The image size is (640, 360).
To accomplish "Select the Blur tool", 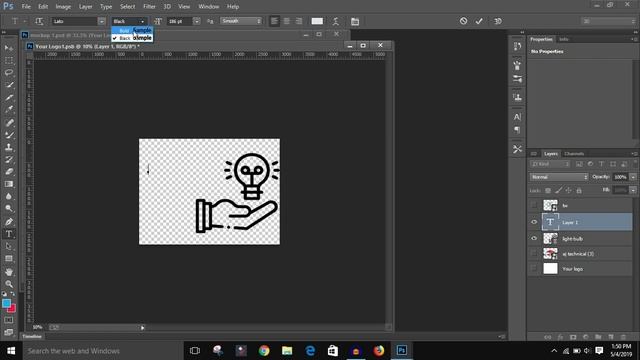I will (x=9, y=196).
